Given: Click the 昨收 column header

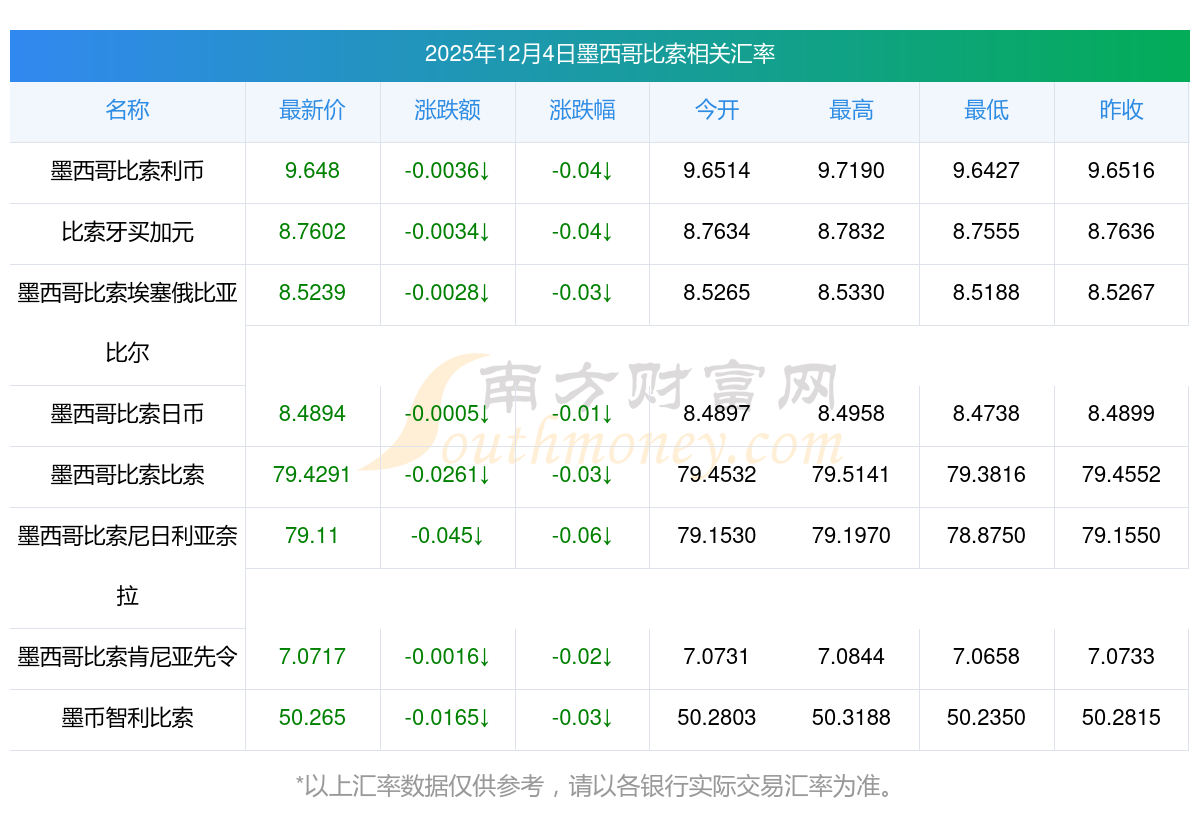Looking at the screenshot, I should 1121,110.
